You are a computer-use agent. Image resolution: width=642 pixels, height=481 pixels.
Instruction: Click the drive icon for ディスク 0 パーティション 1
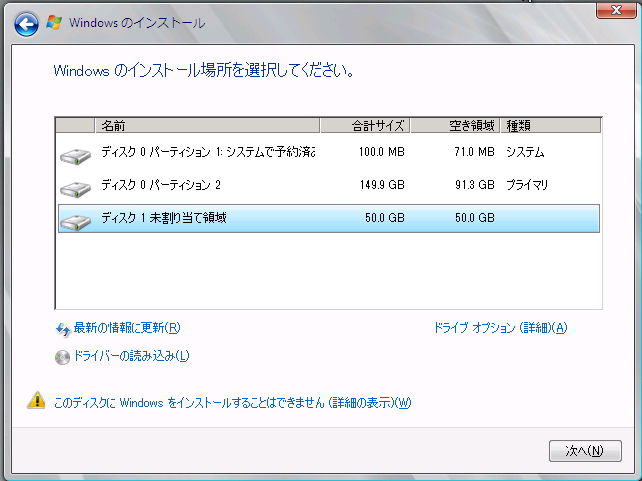coord(75,155)
